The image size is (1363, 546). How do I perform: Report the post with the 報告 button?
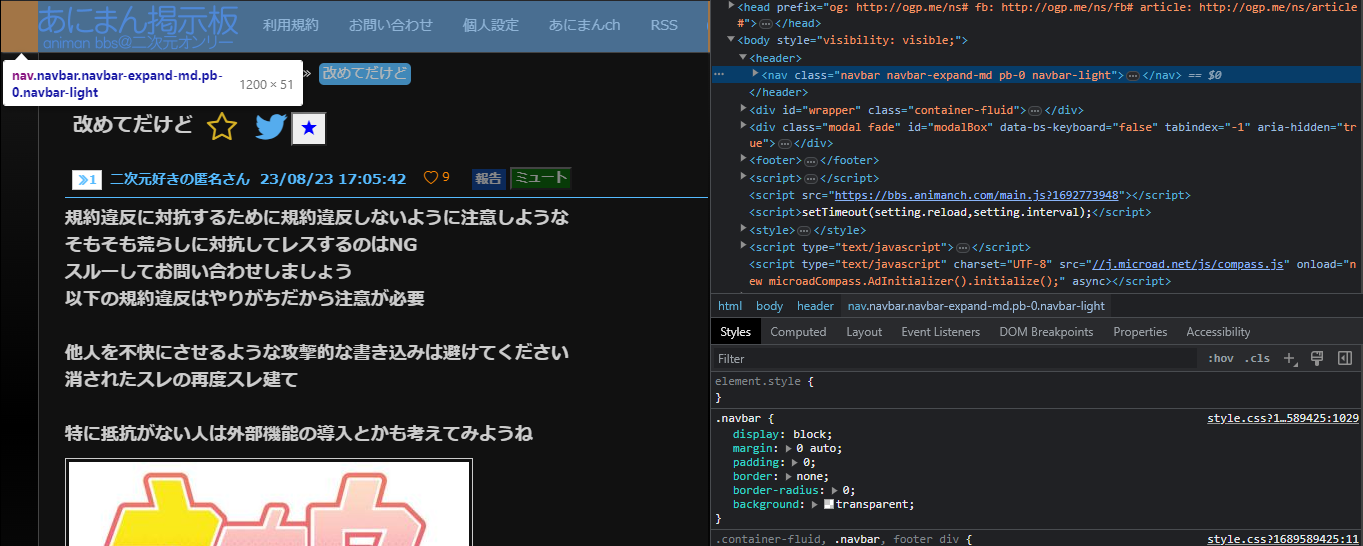coord(488,179)
